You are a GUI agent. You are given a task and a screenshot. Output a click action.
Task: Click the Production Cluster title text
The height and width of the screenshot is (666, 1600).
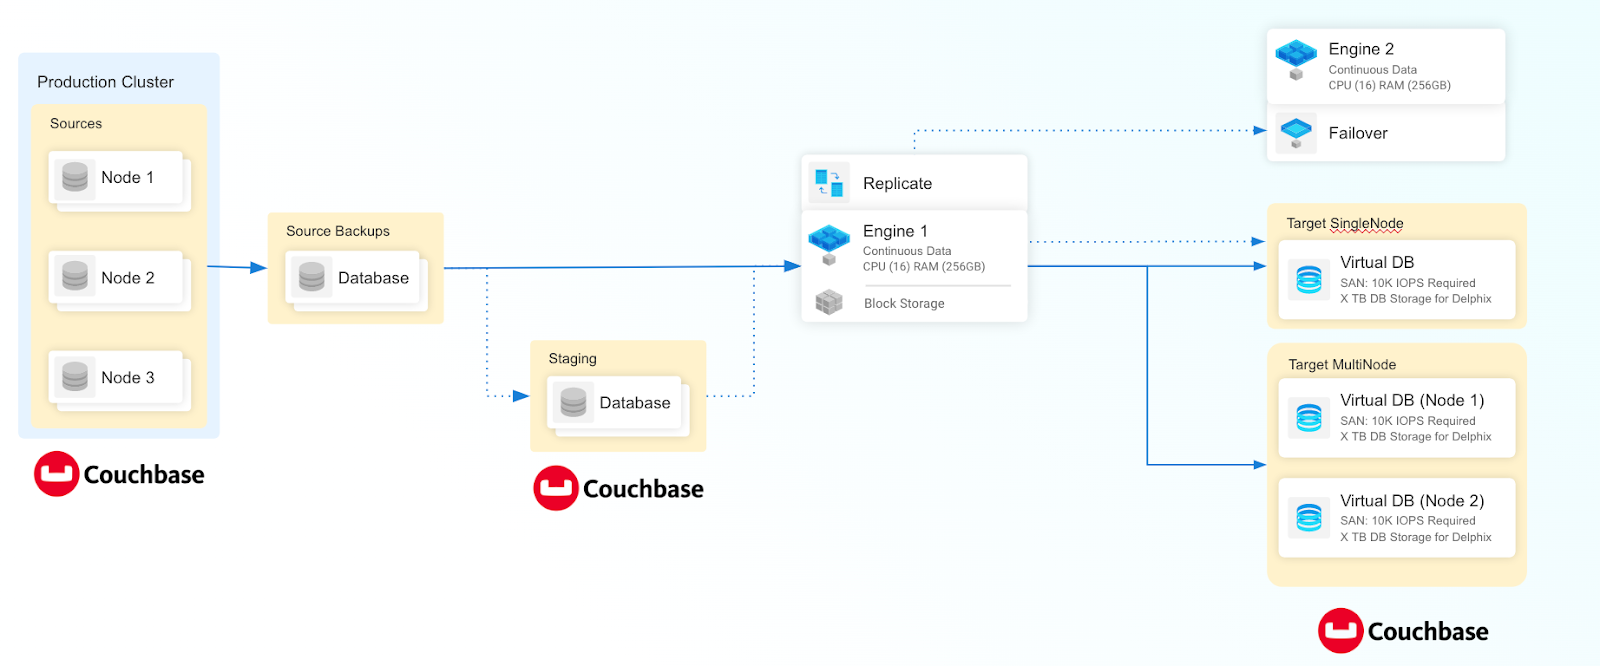pos(105,82)
